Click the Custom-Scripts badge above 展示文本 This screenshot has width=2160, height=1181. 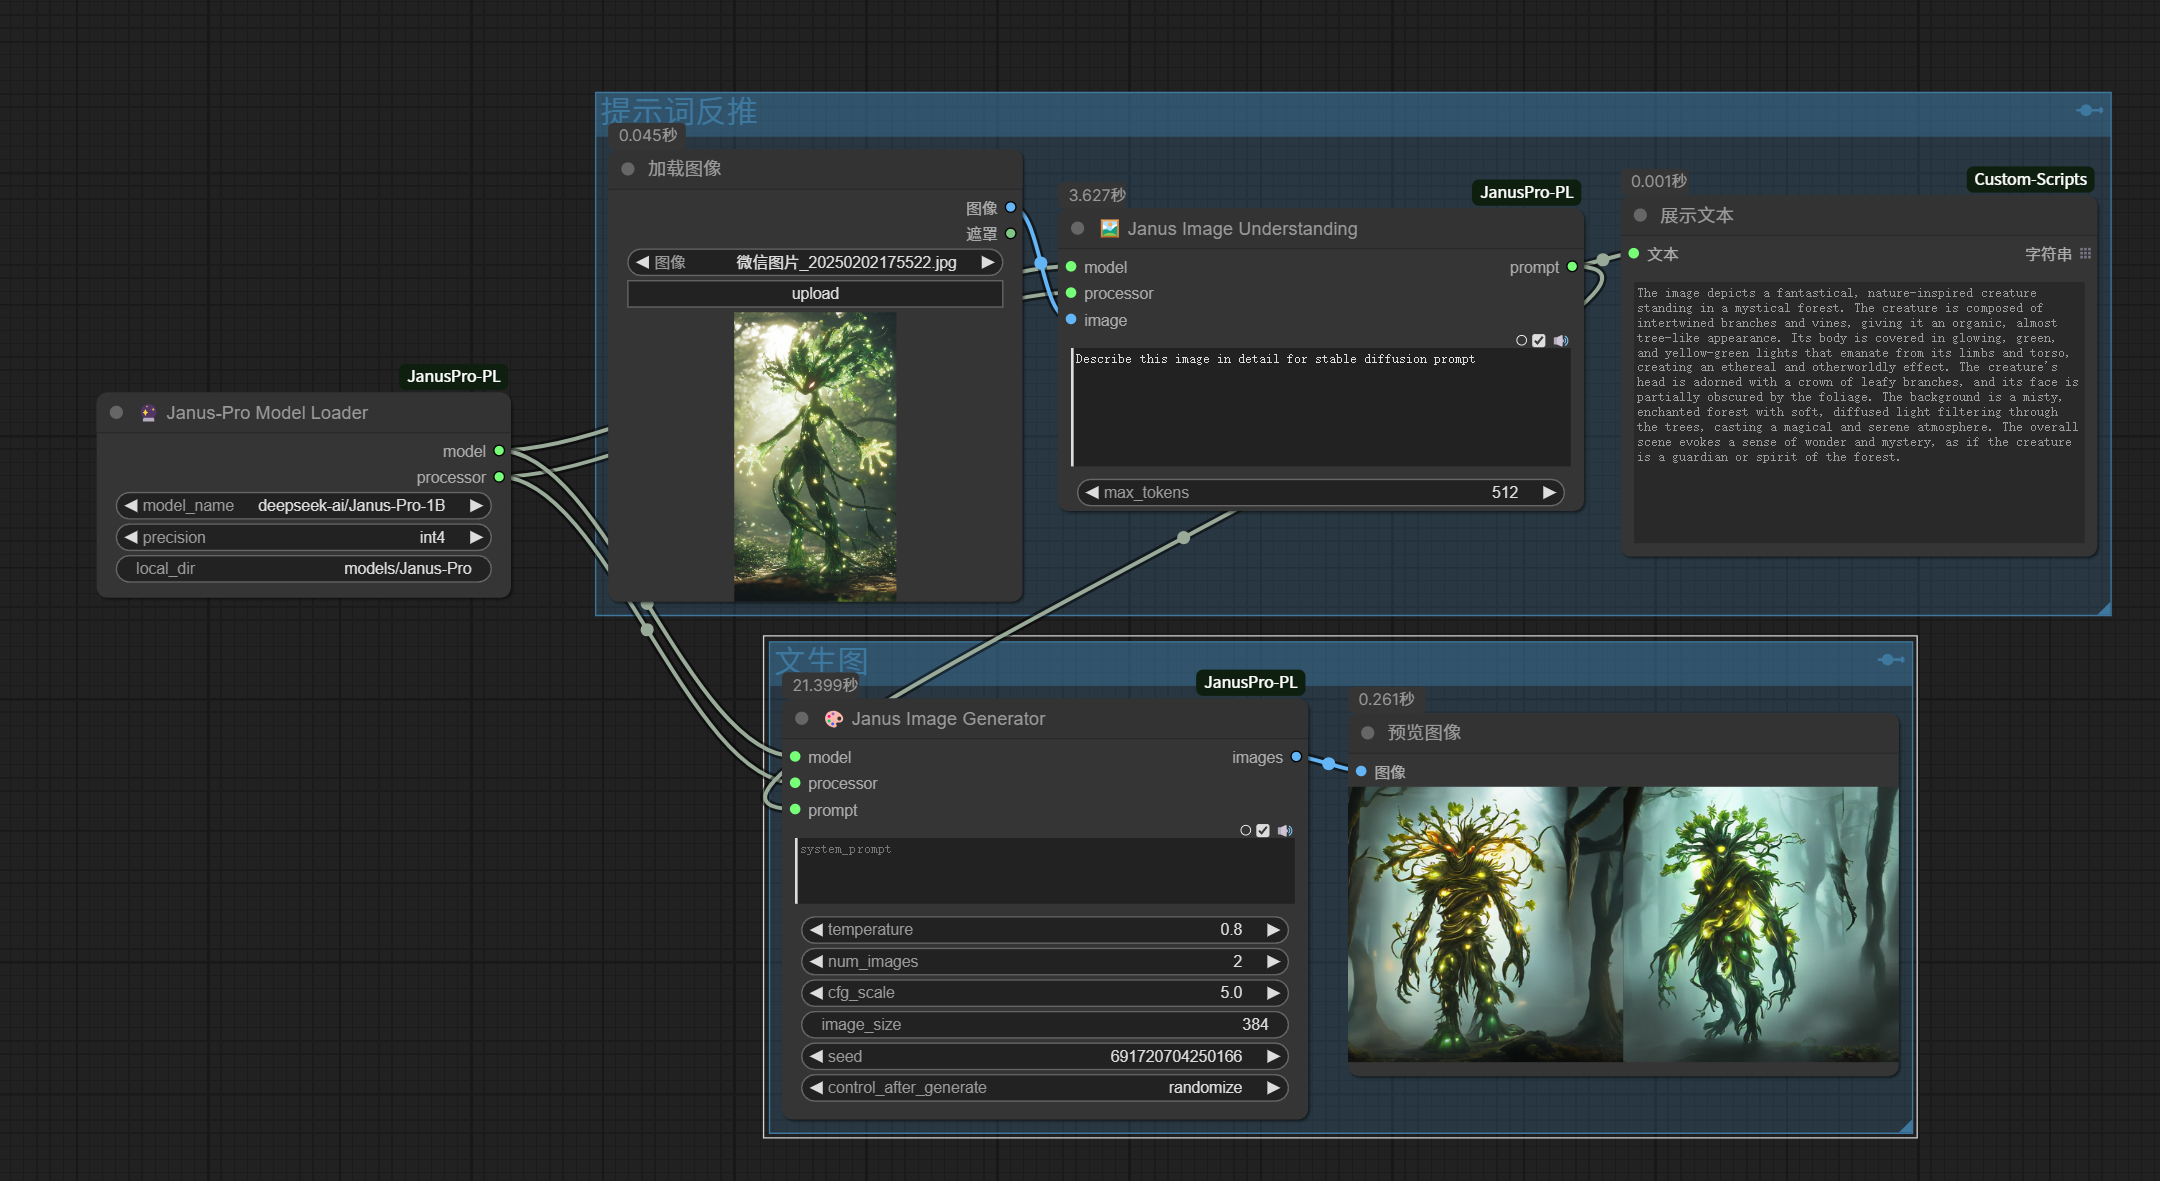2029,180
